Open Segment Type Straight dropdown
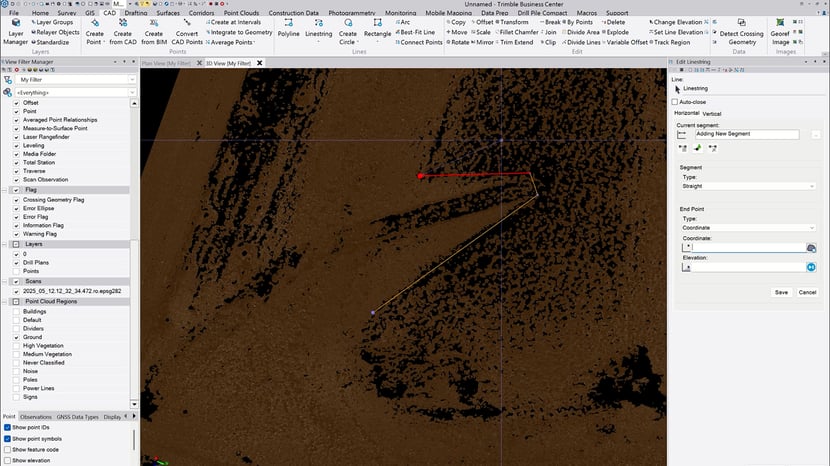Image resolution: width=830 pixels, height=466 pixels. [x=748, y=186]
